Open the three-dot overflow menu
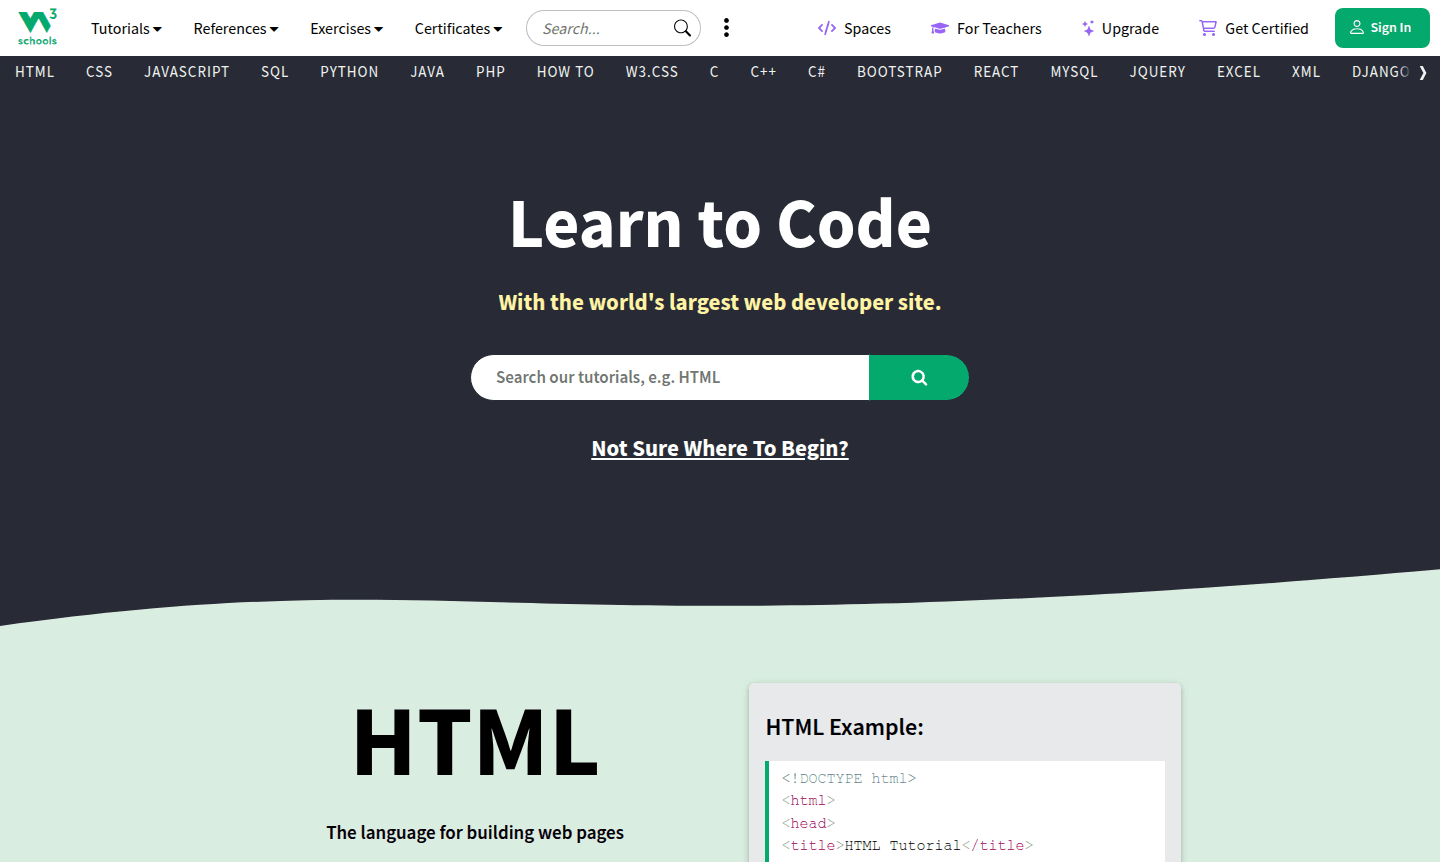Screen dimensions: 1440x862 (726, 27)
